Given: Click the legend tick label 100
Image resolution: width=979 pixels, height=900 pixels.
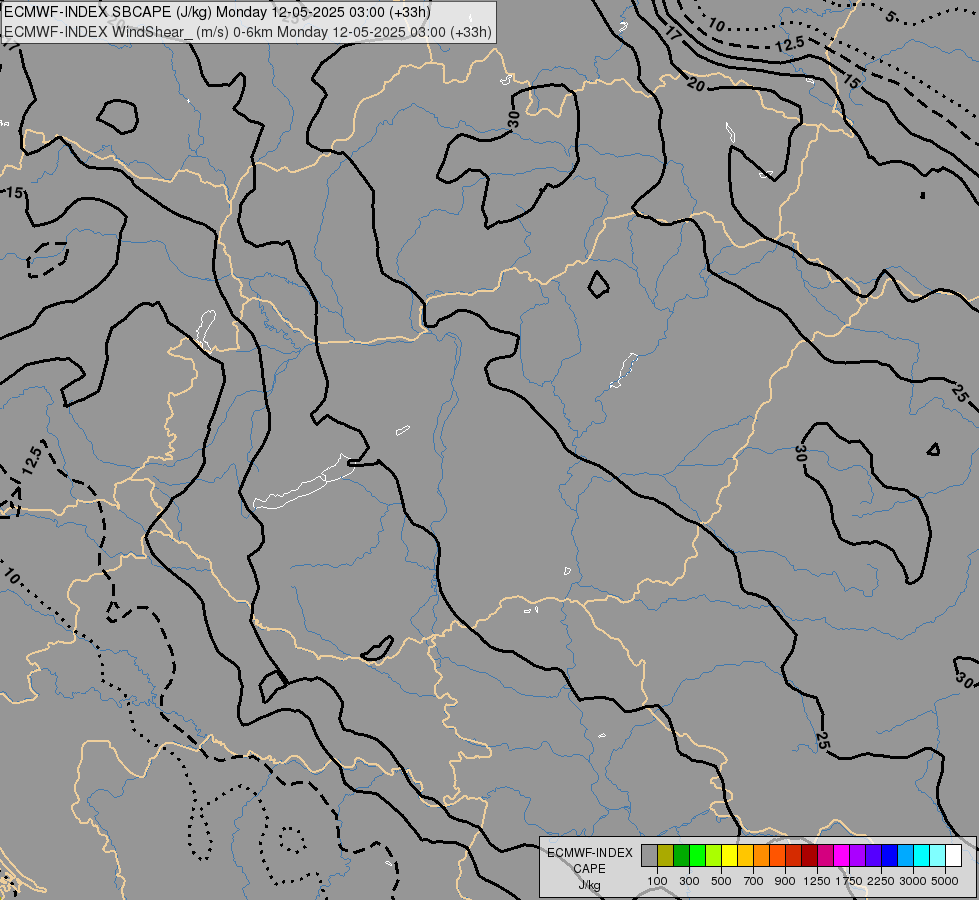Looking at the screenshot, I should (x=657, y=881).
